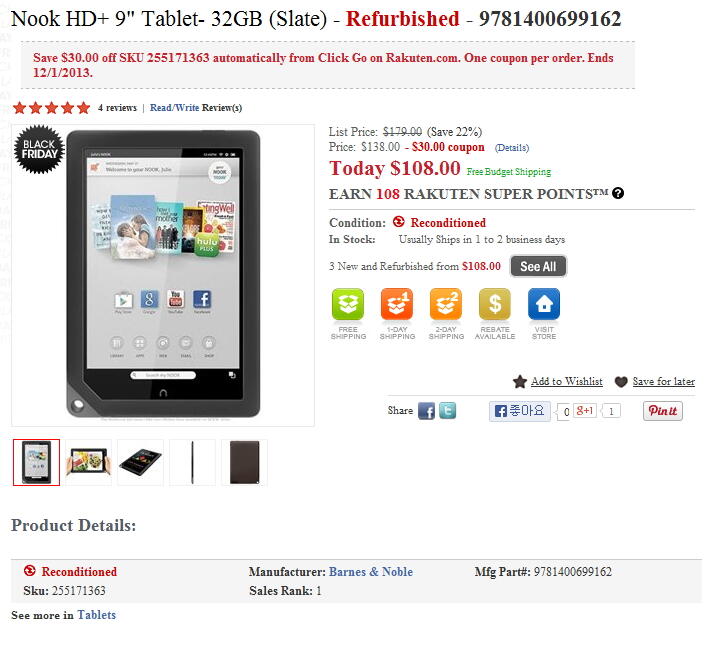The width and height of the screenshot is (711, 661).
Task: Share the product on Twitter
Action: pyautogui.click(x=448, y=411)
